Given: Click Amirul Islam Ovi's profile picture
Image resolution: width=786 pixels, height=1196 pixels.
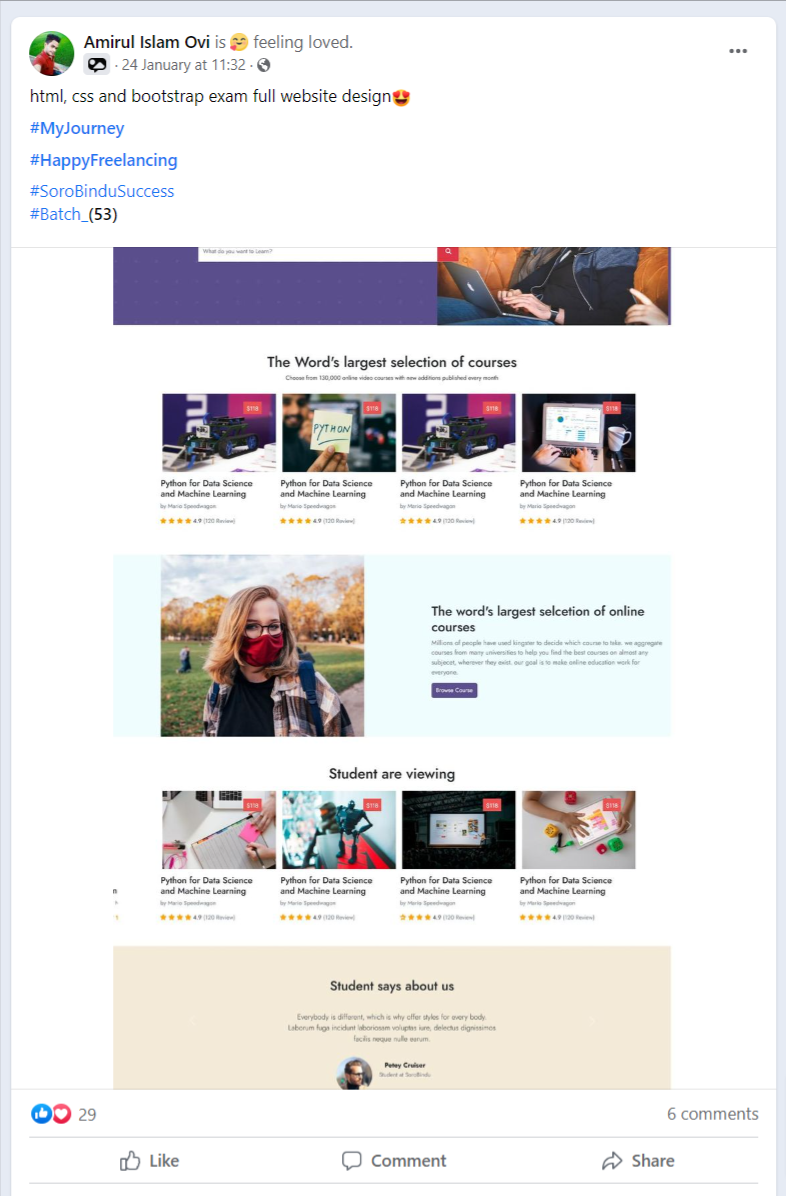Looking at the screenshot, I should [51, 53].
